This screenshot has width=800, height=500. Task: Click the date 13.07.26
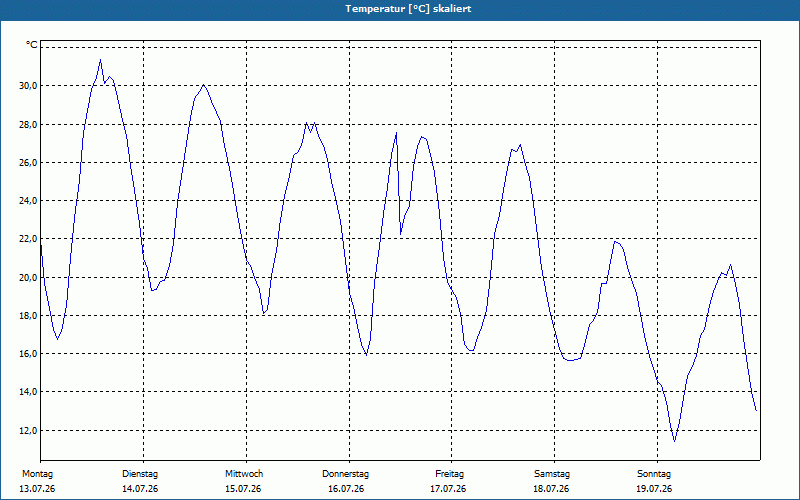(x=37, y=489)
